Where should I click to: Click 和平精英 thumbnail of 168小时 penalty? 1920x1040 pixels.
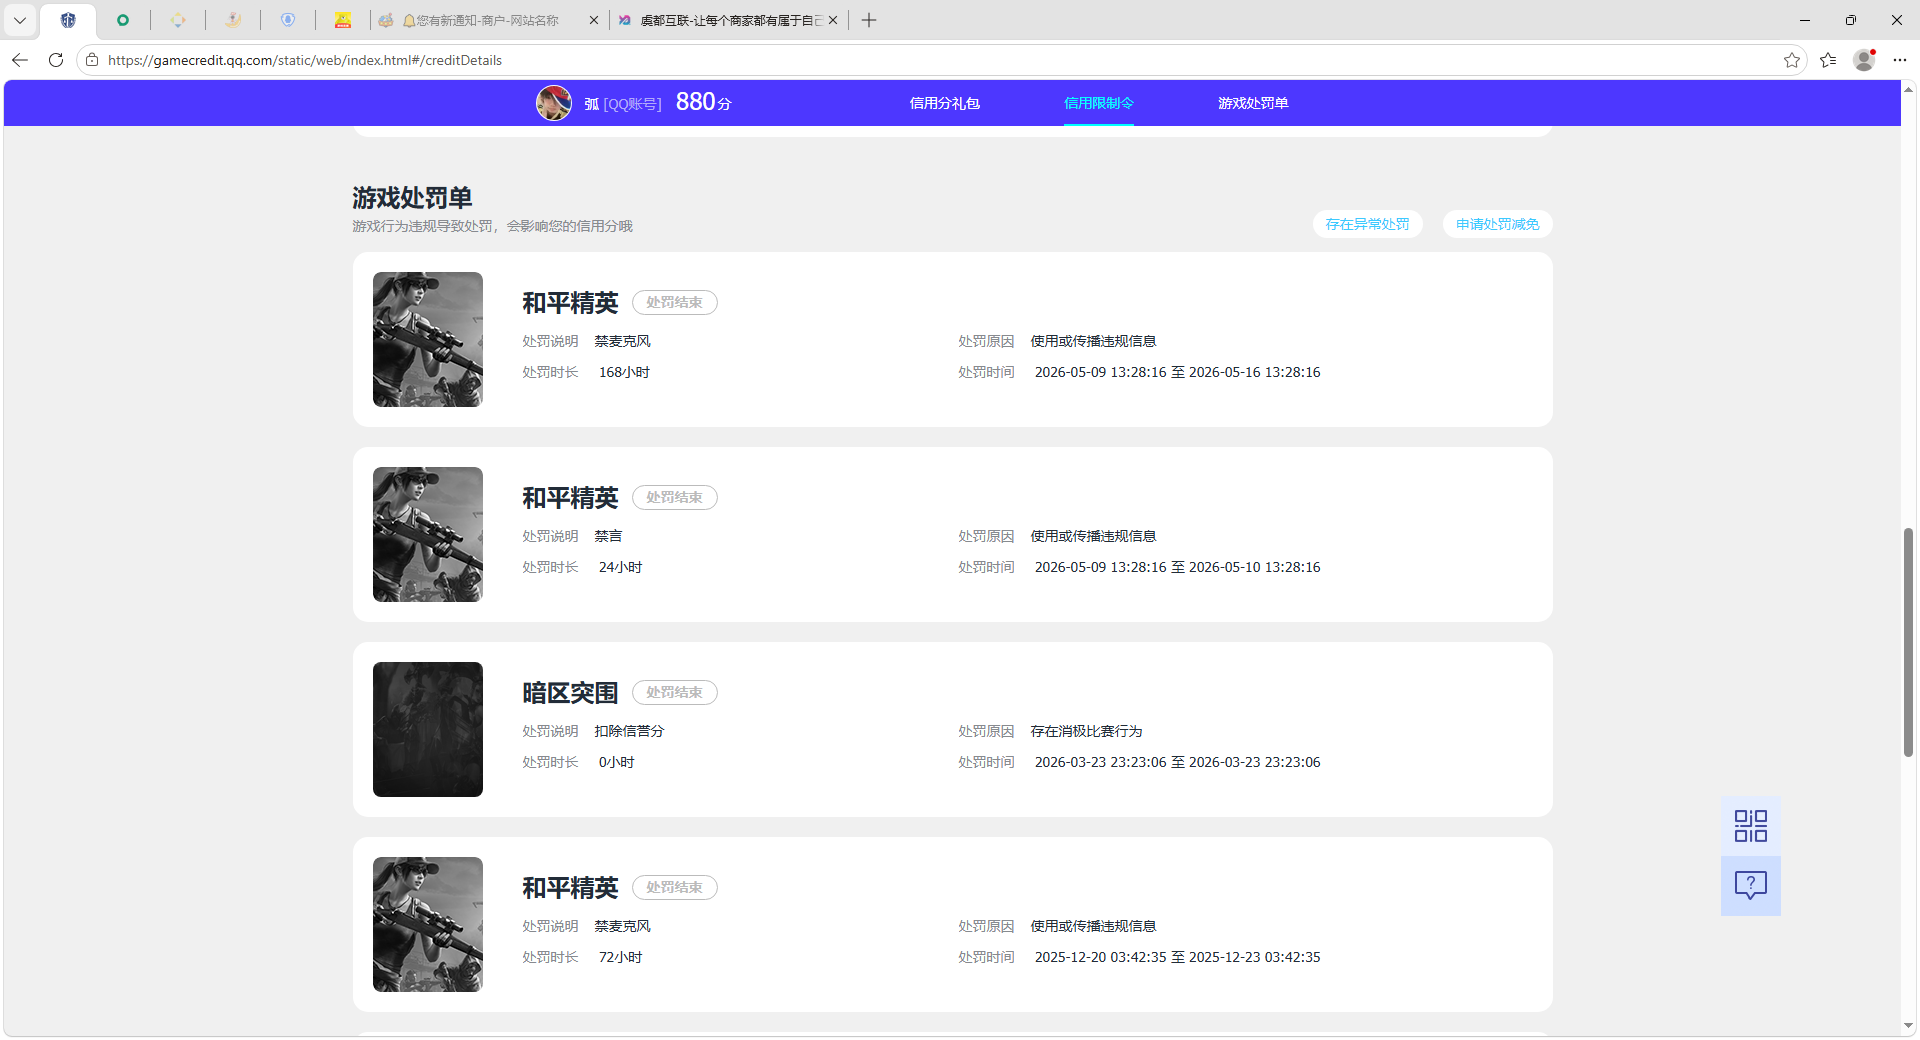tap(428, 339)
